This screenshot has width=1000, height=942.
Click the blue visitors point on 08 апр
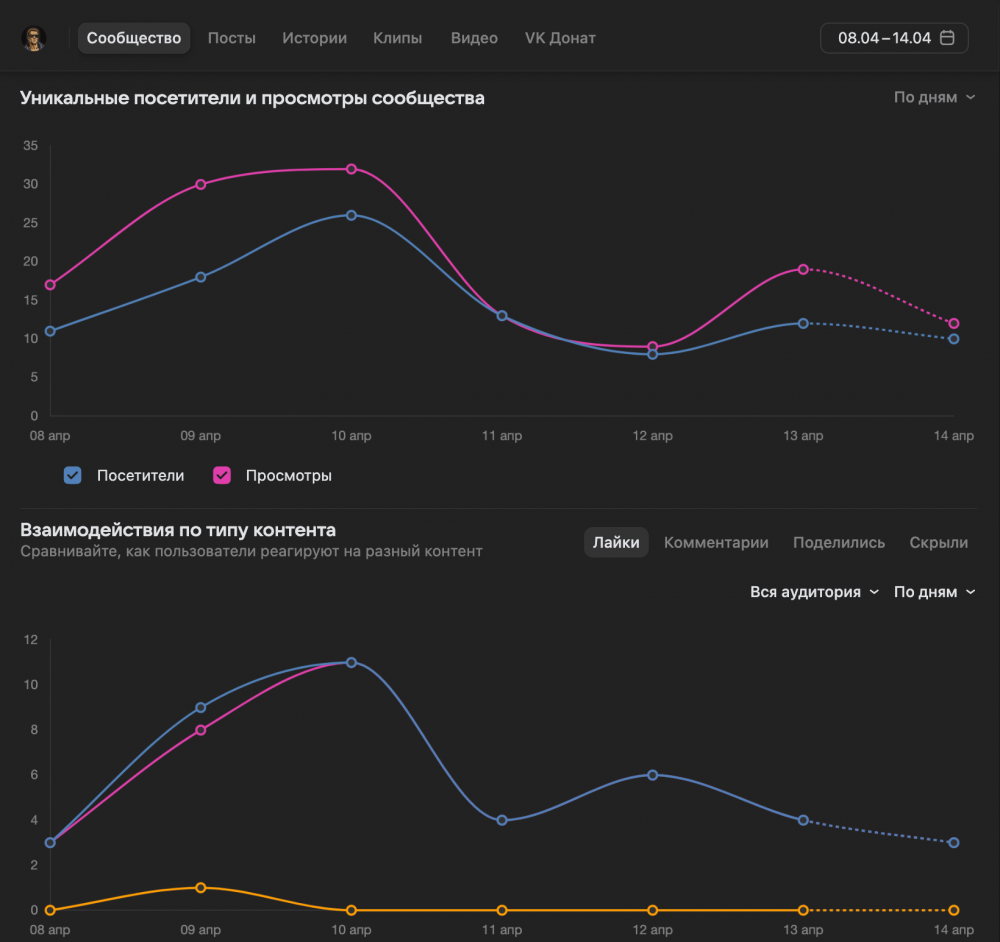[x=50, y=332]
